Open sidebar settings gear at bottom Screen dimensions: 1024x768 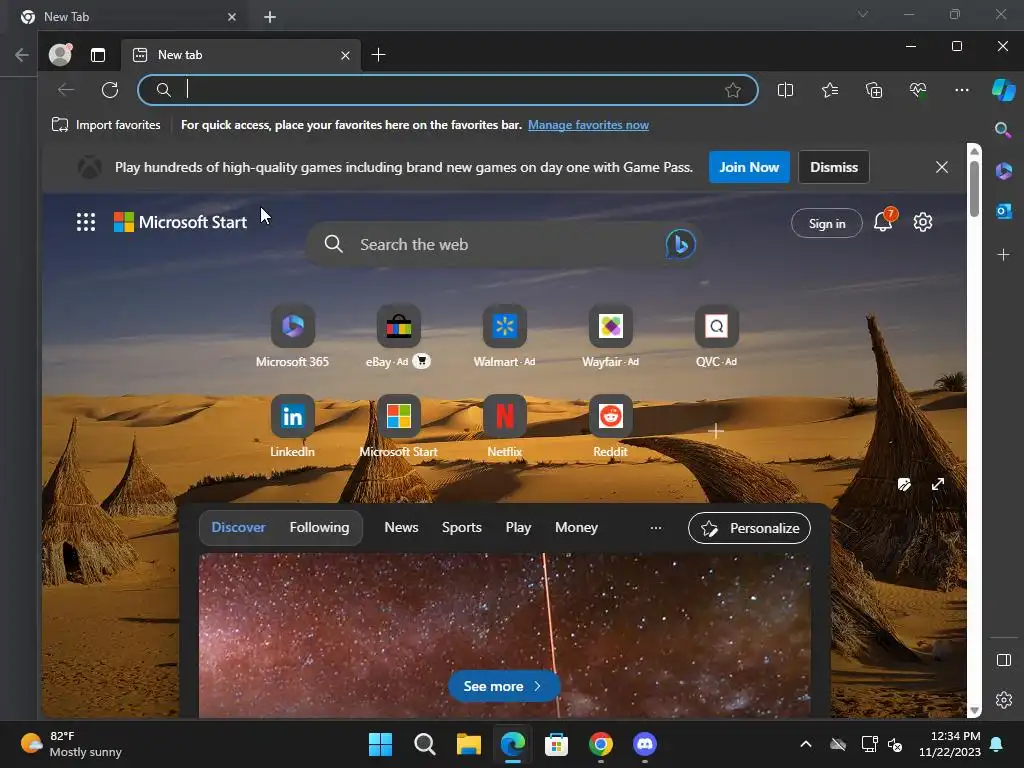(1004, 700)
